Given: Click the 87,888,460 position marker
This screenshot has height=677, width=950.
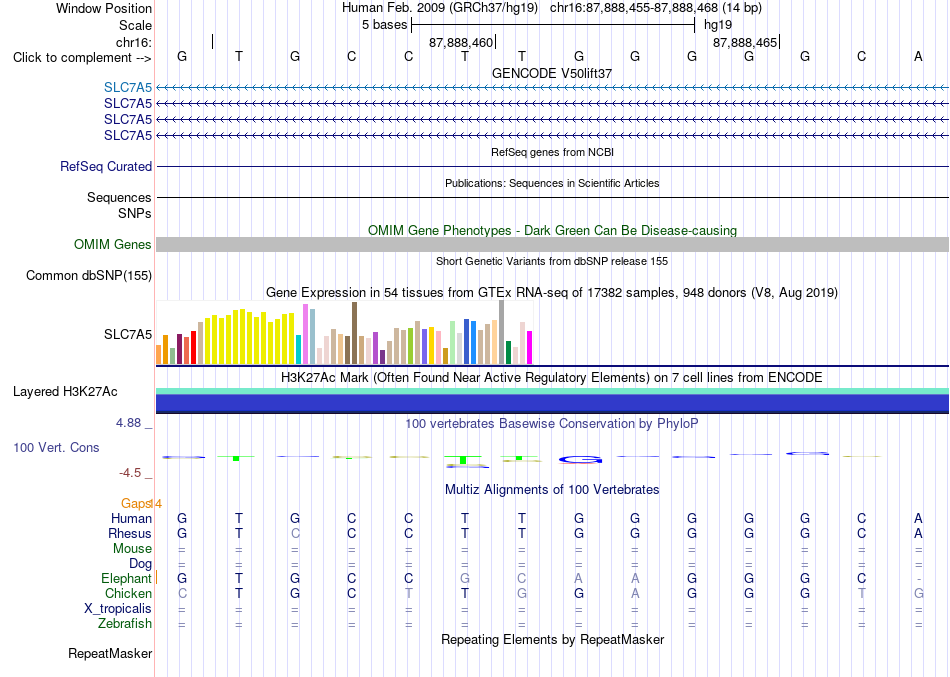Looking at the screenshot, I should coord(461,42).
